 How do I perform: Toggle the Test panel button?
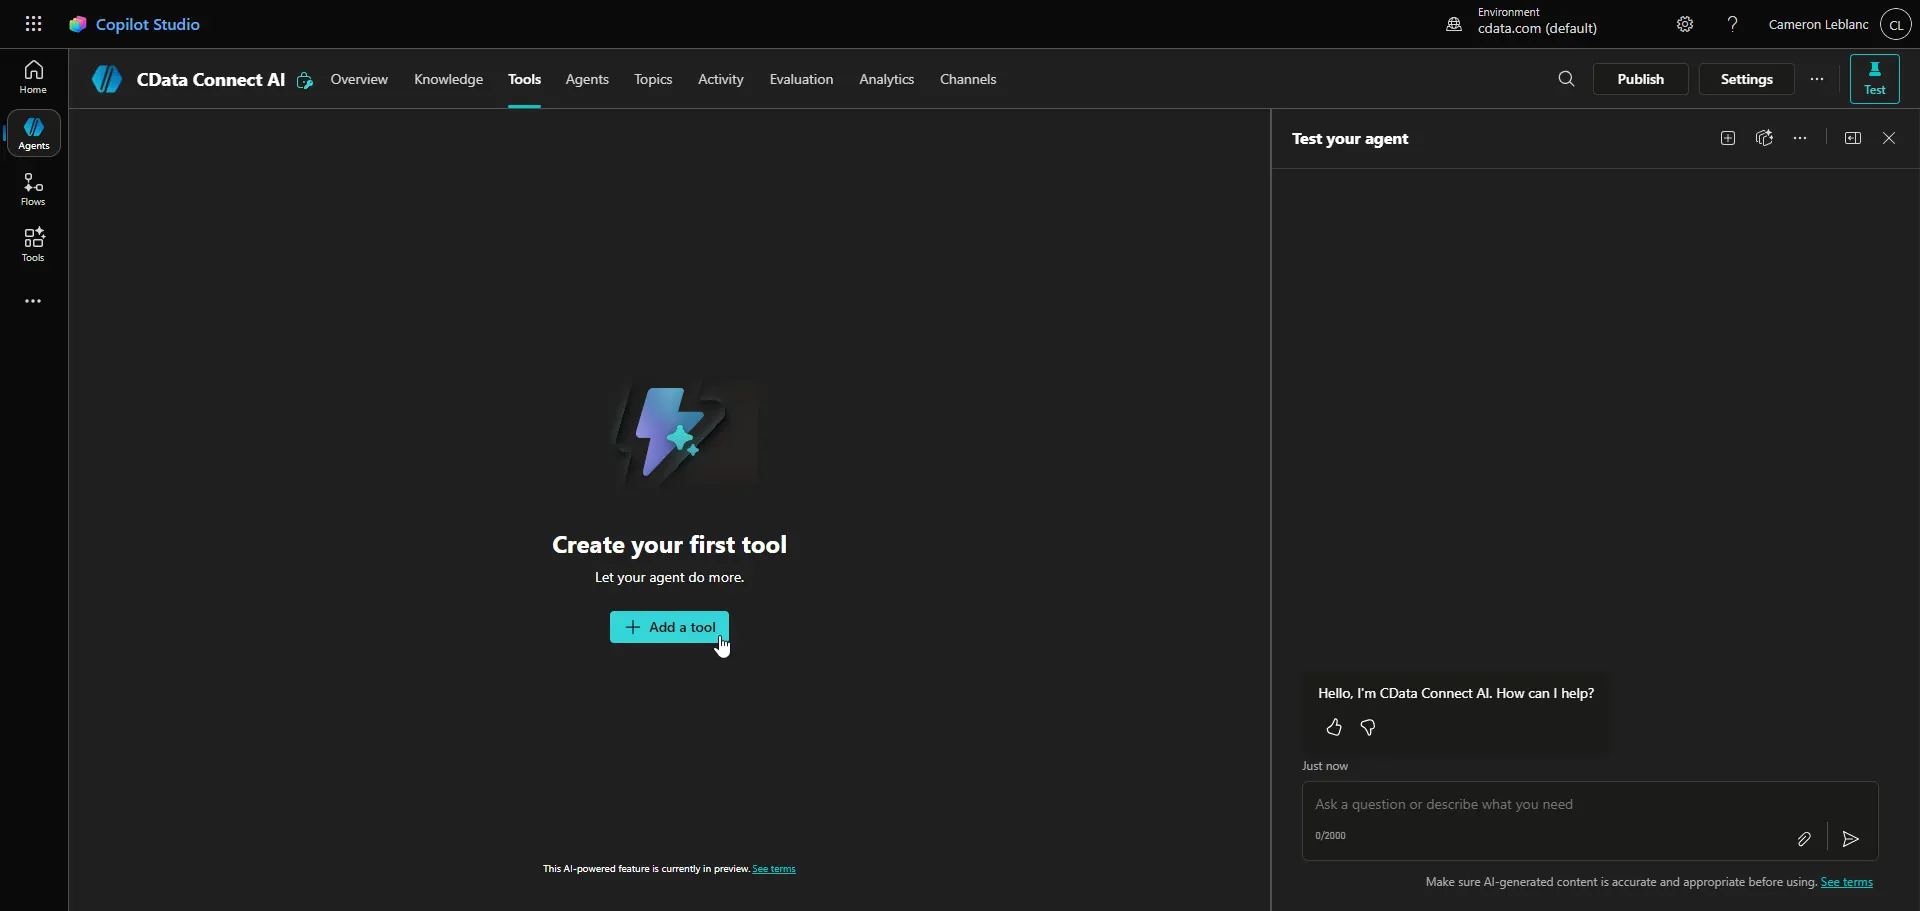(1874, 79)
